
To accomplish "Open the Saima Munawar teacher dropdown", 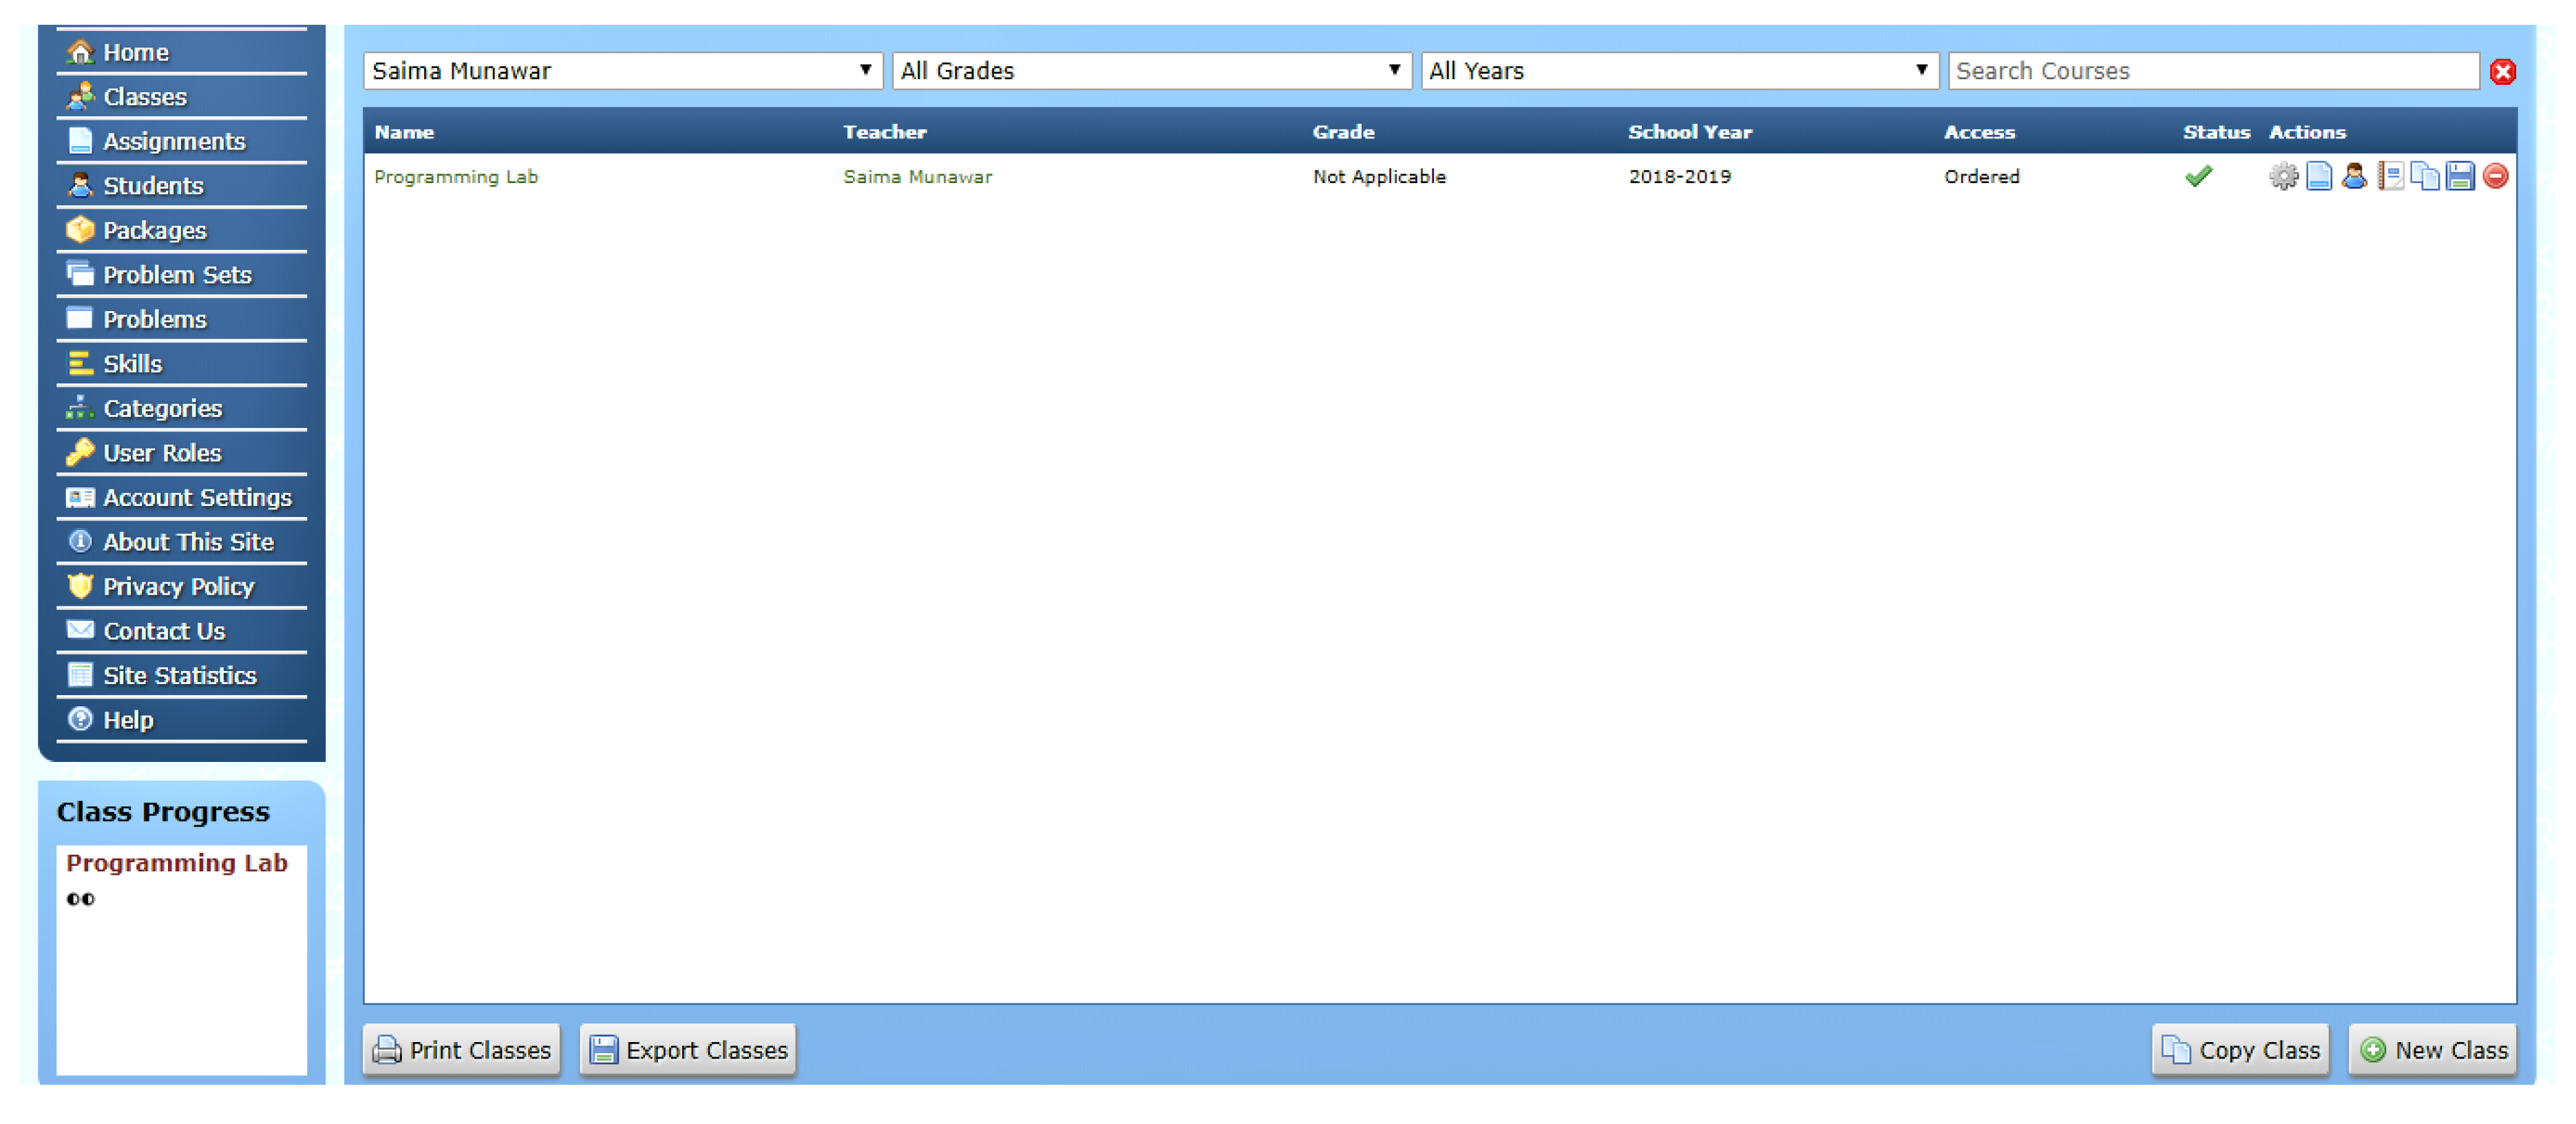I will (622, 71).
